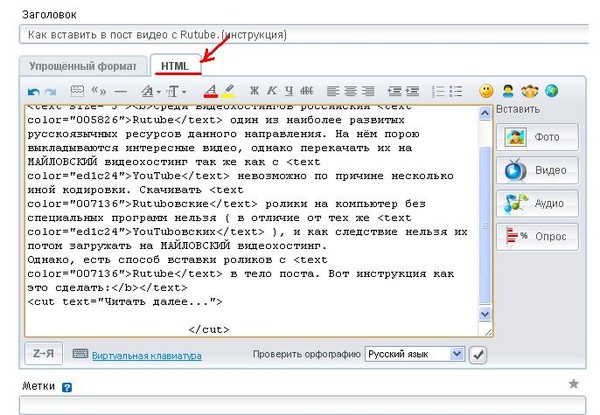Viewport: 600px width, 415px height.
Task: Click editor scrollbar down arrow
Action: [x=485, y=314]
